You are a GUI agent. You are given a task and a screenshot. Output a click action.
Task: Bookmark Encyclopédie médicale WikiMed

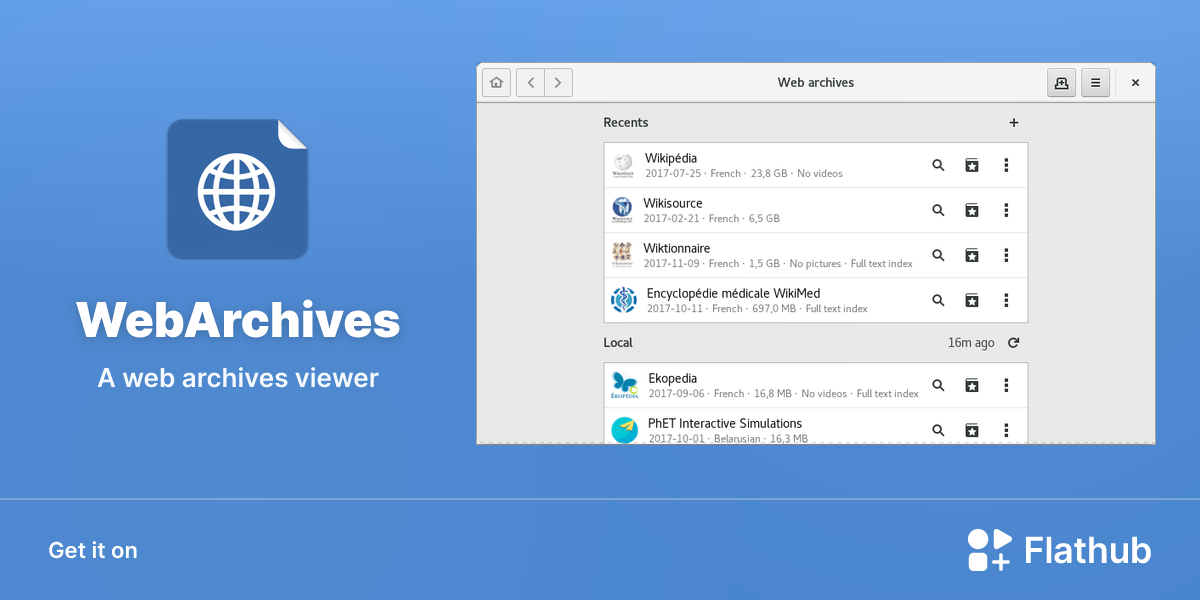click(971, 300)
